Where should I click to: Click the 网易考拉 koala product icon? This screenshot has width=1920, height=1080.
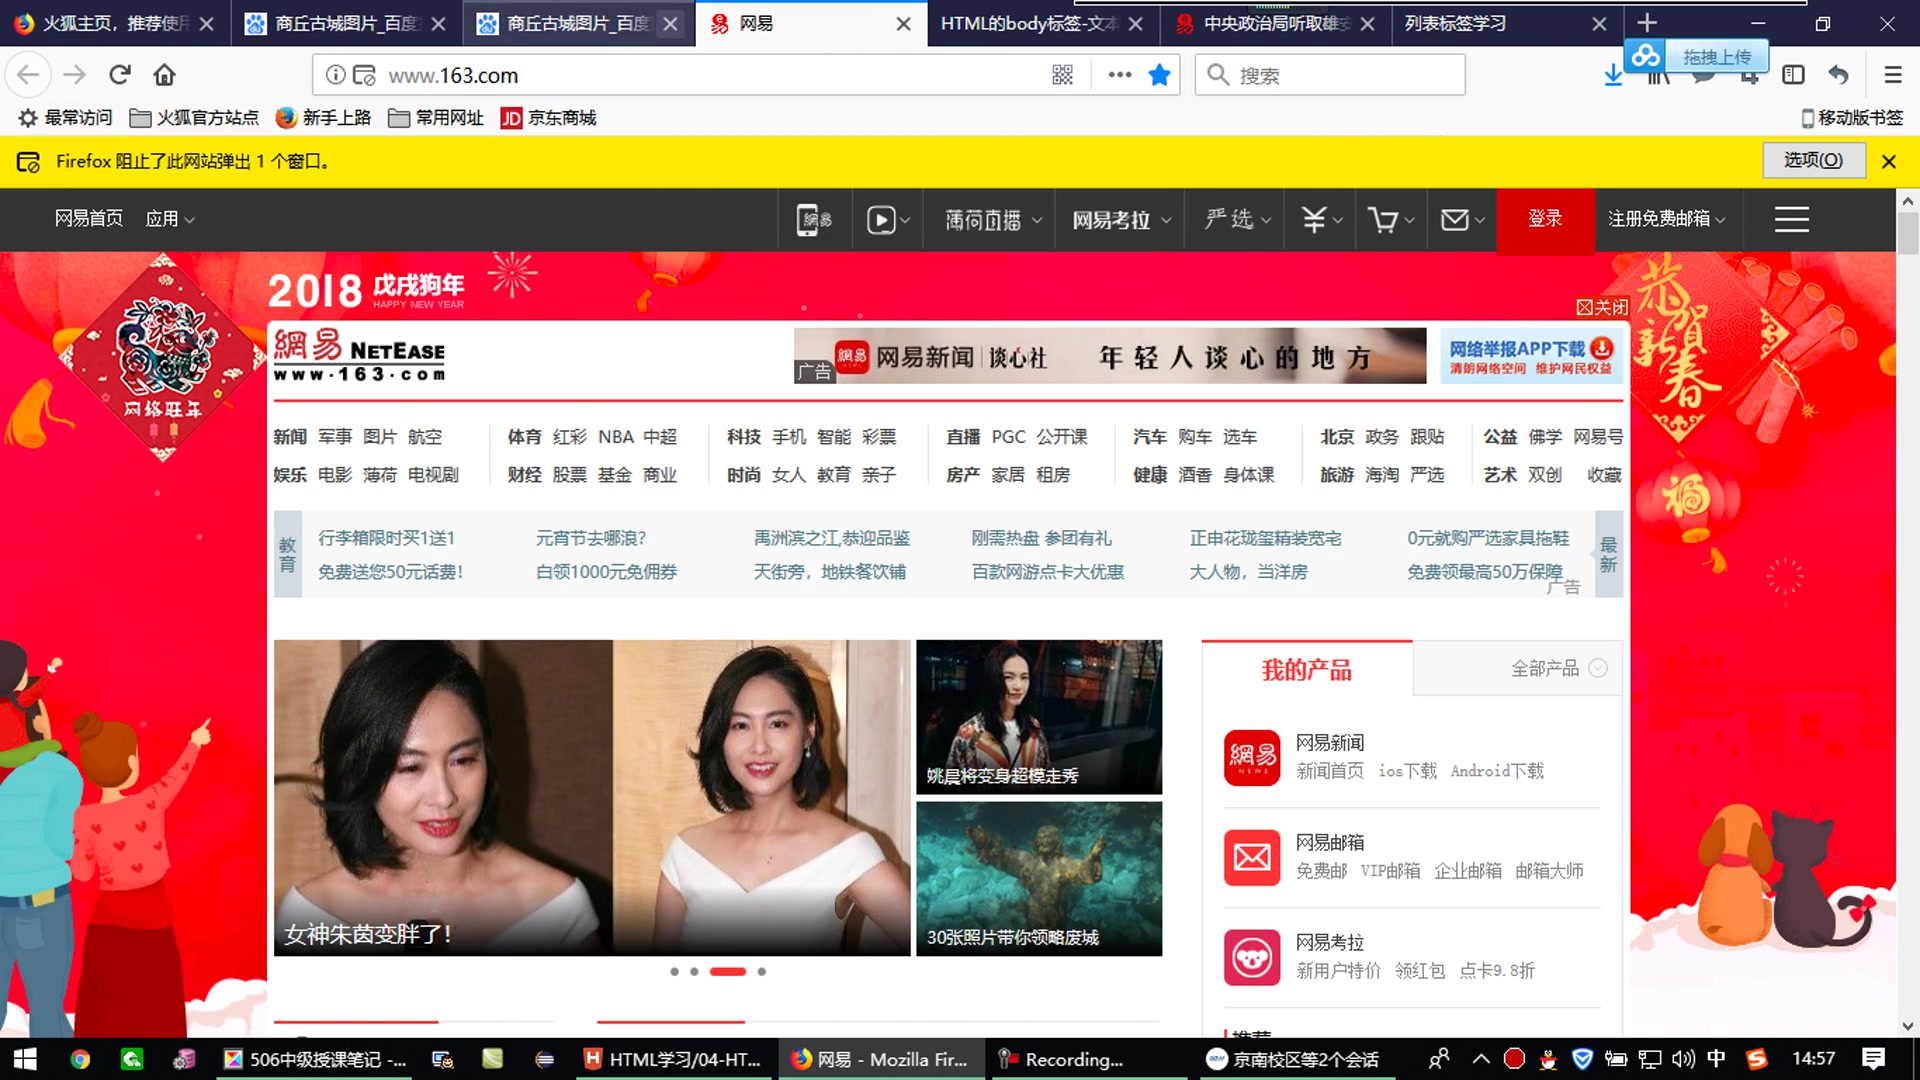click(x=1251, y=957)
